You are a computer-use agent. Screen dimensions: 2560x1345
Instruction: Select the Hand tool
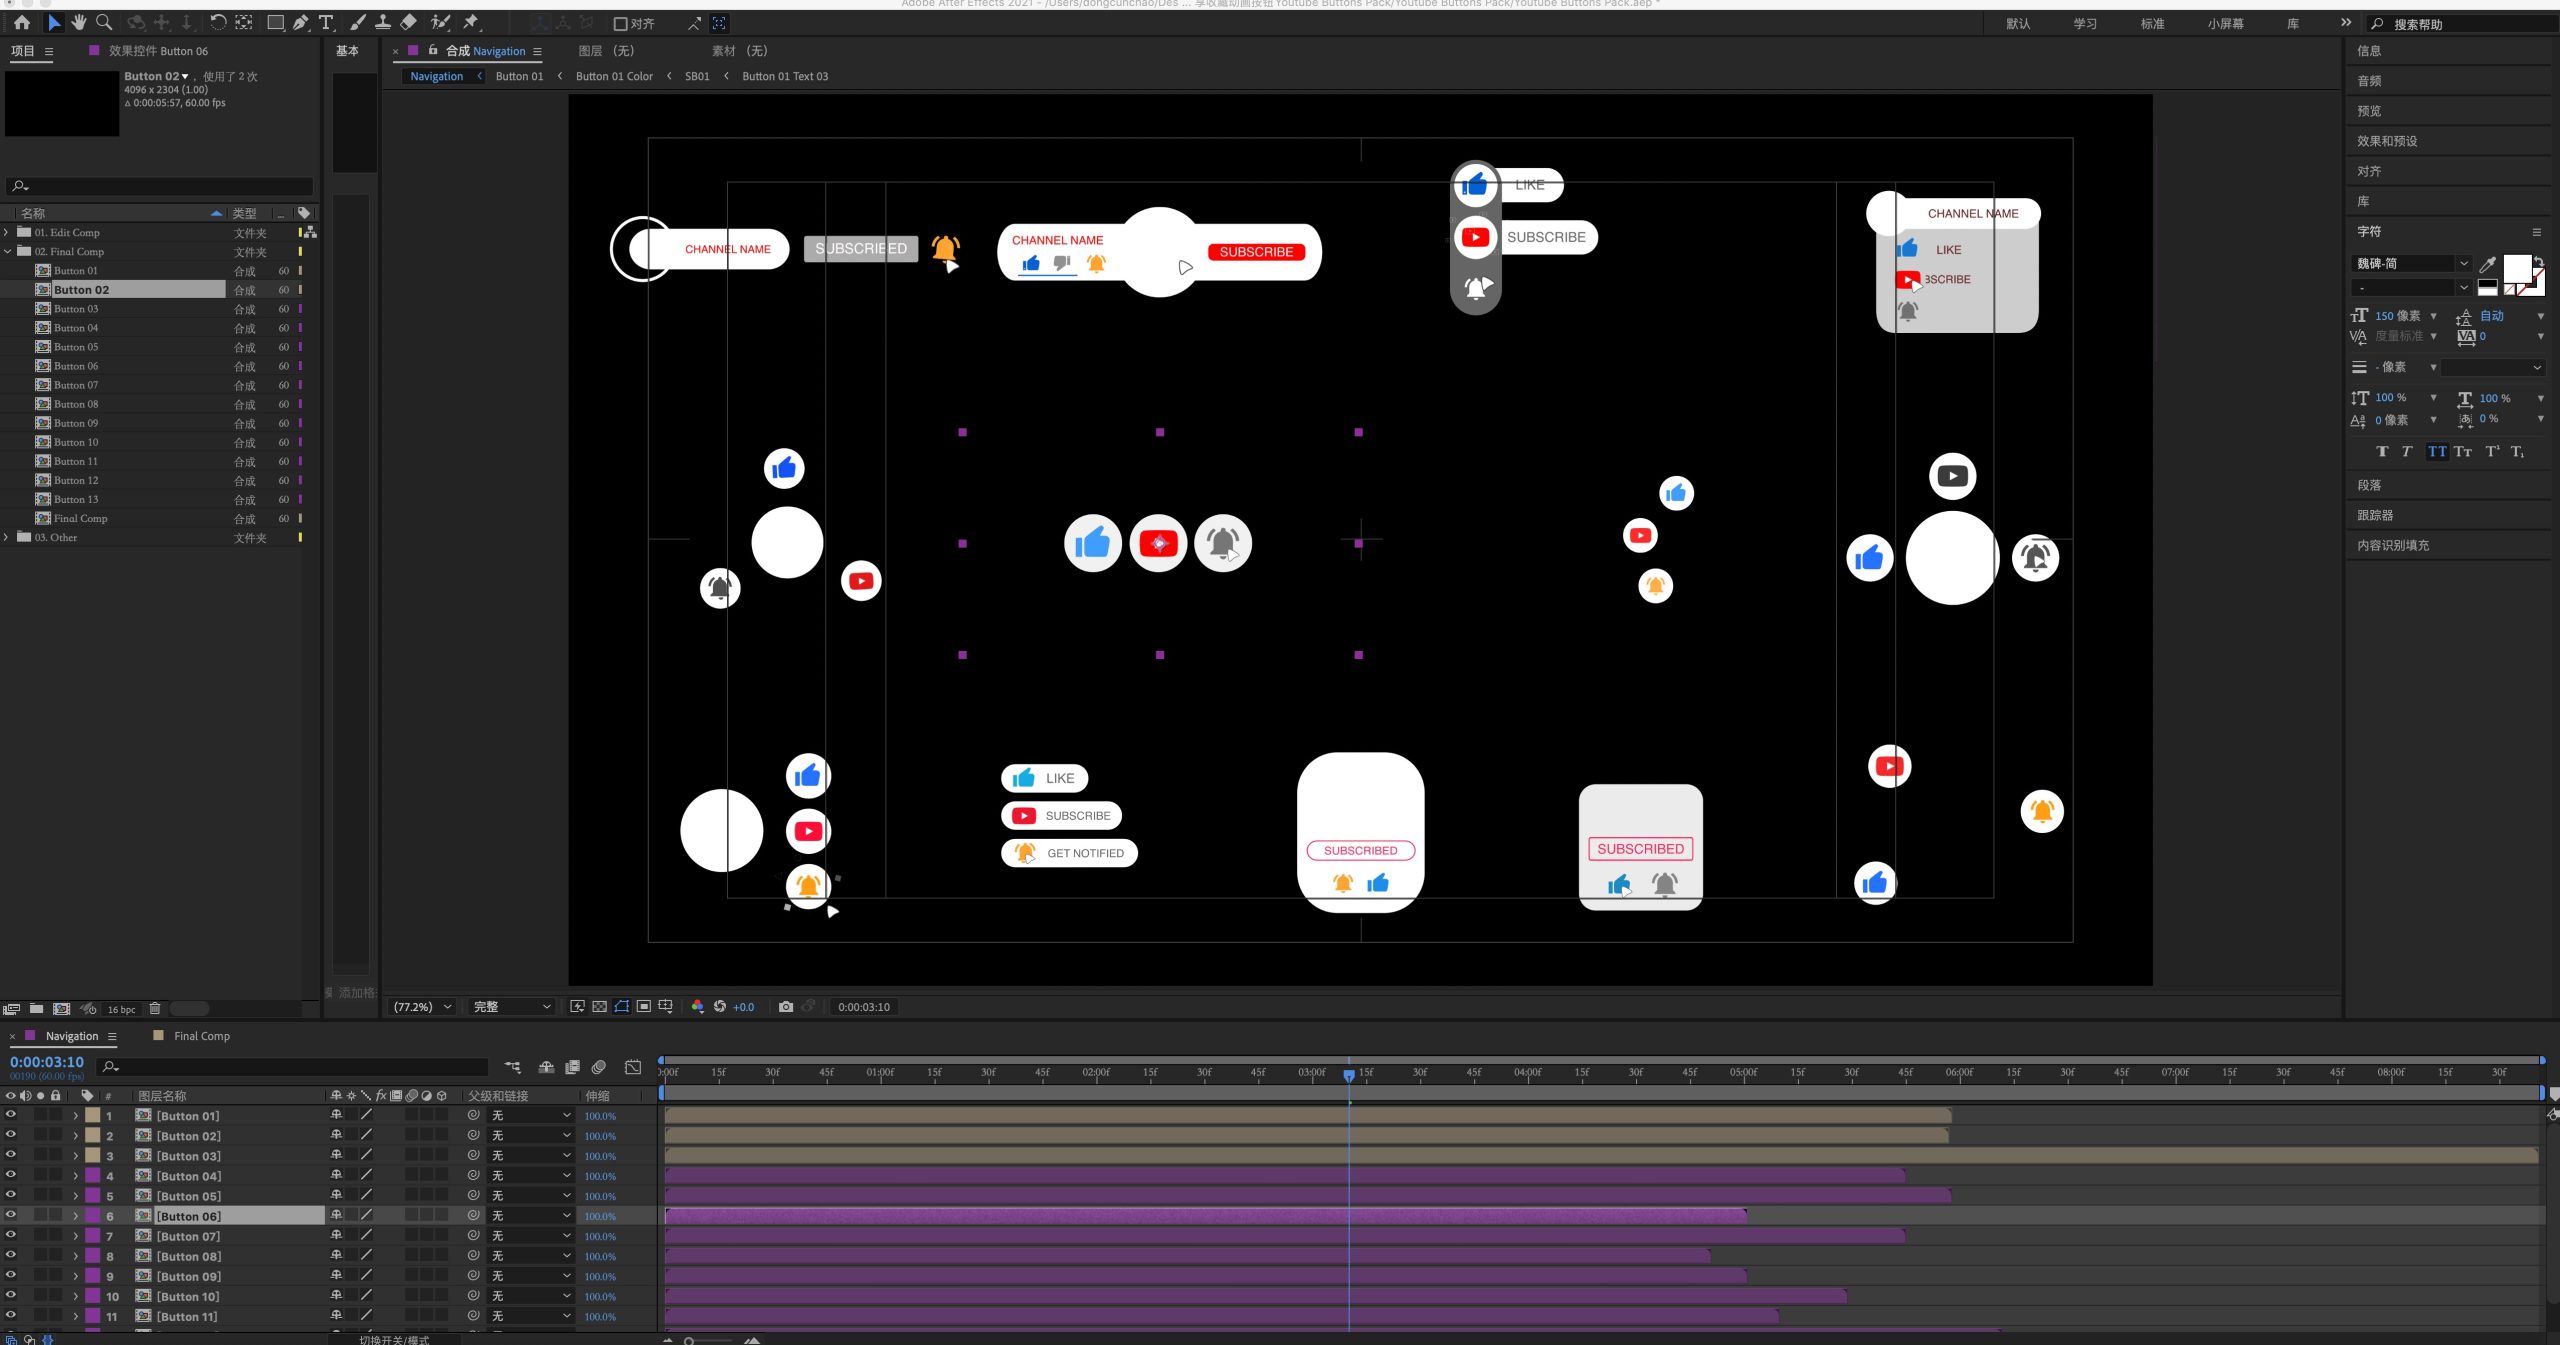click(x=79, y=22)
